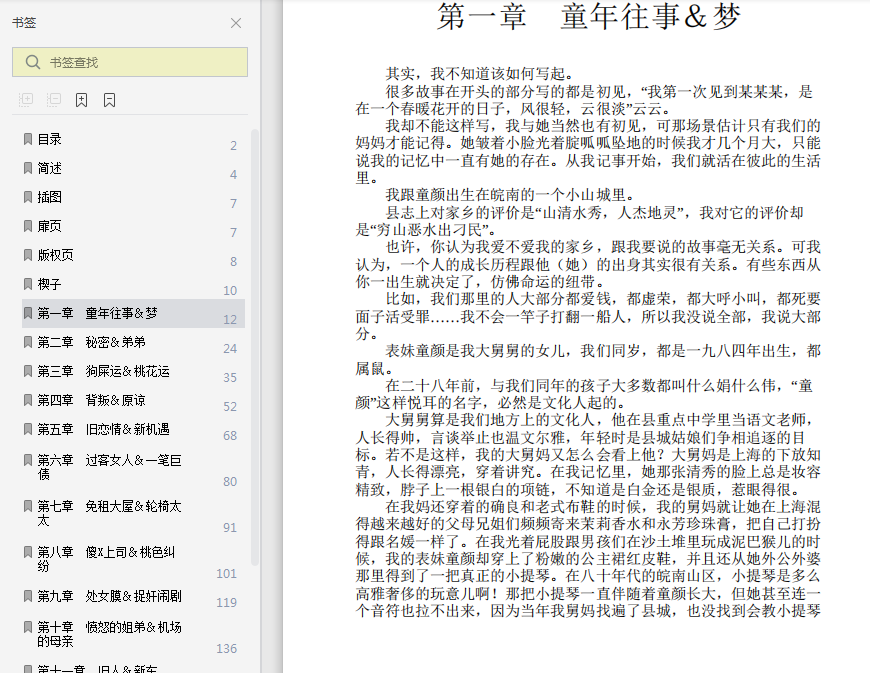Click the bookmark icon beside 版权页

click(28, 255)
